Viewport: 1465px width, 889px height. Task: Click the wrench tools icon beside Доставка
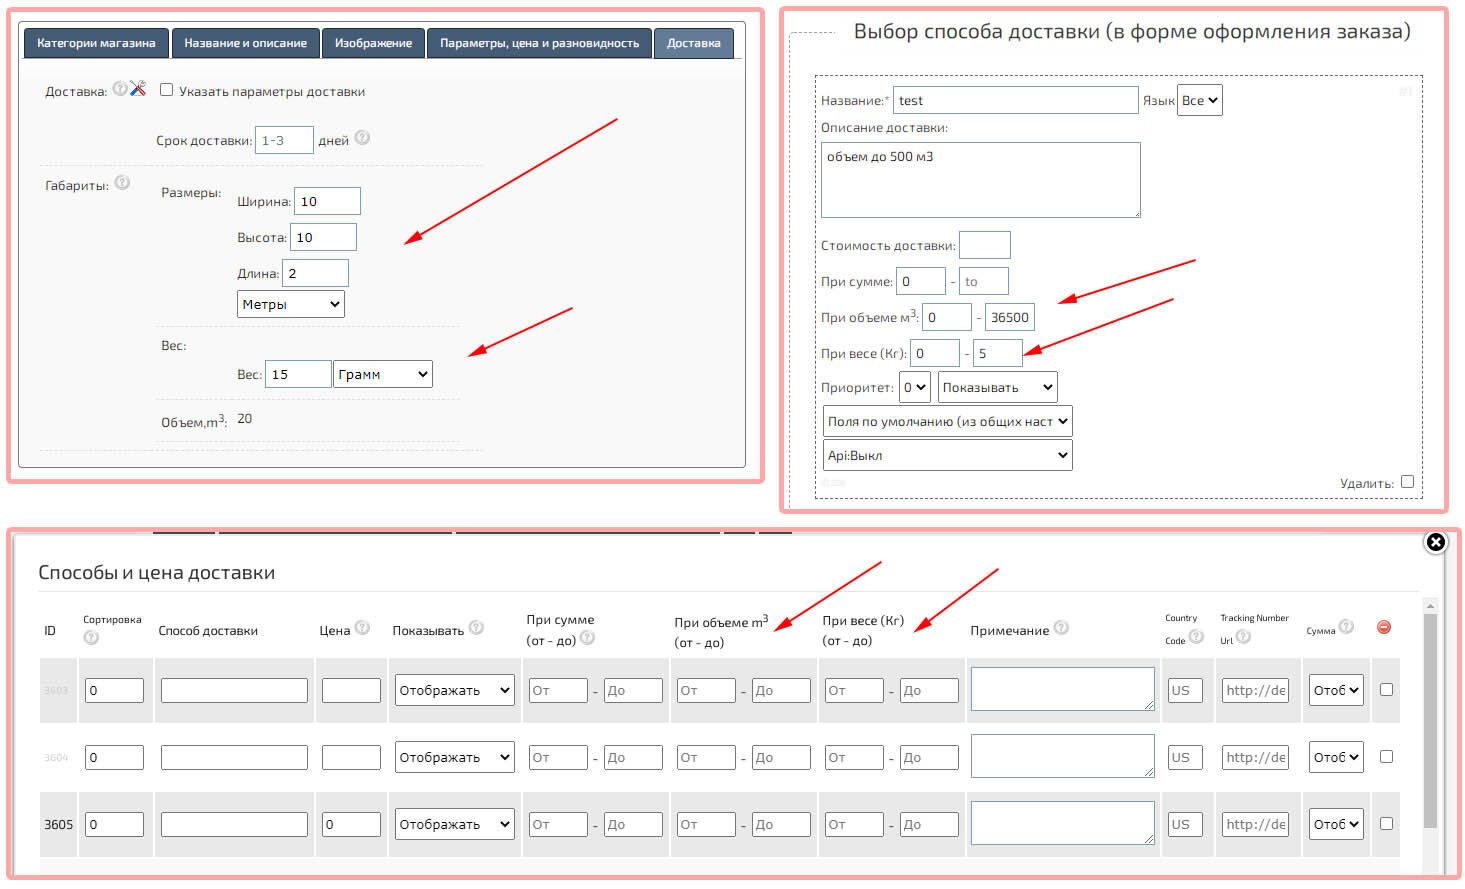pyautogui.click(x=138, y=89)
